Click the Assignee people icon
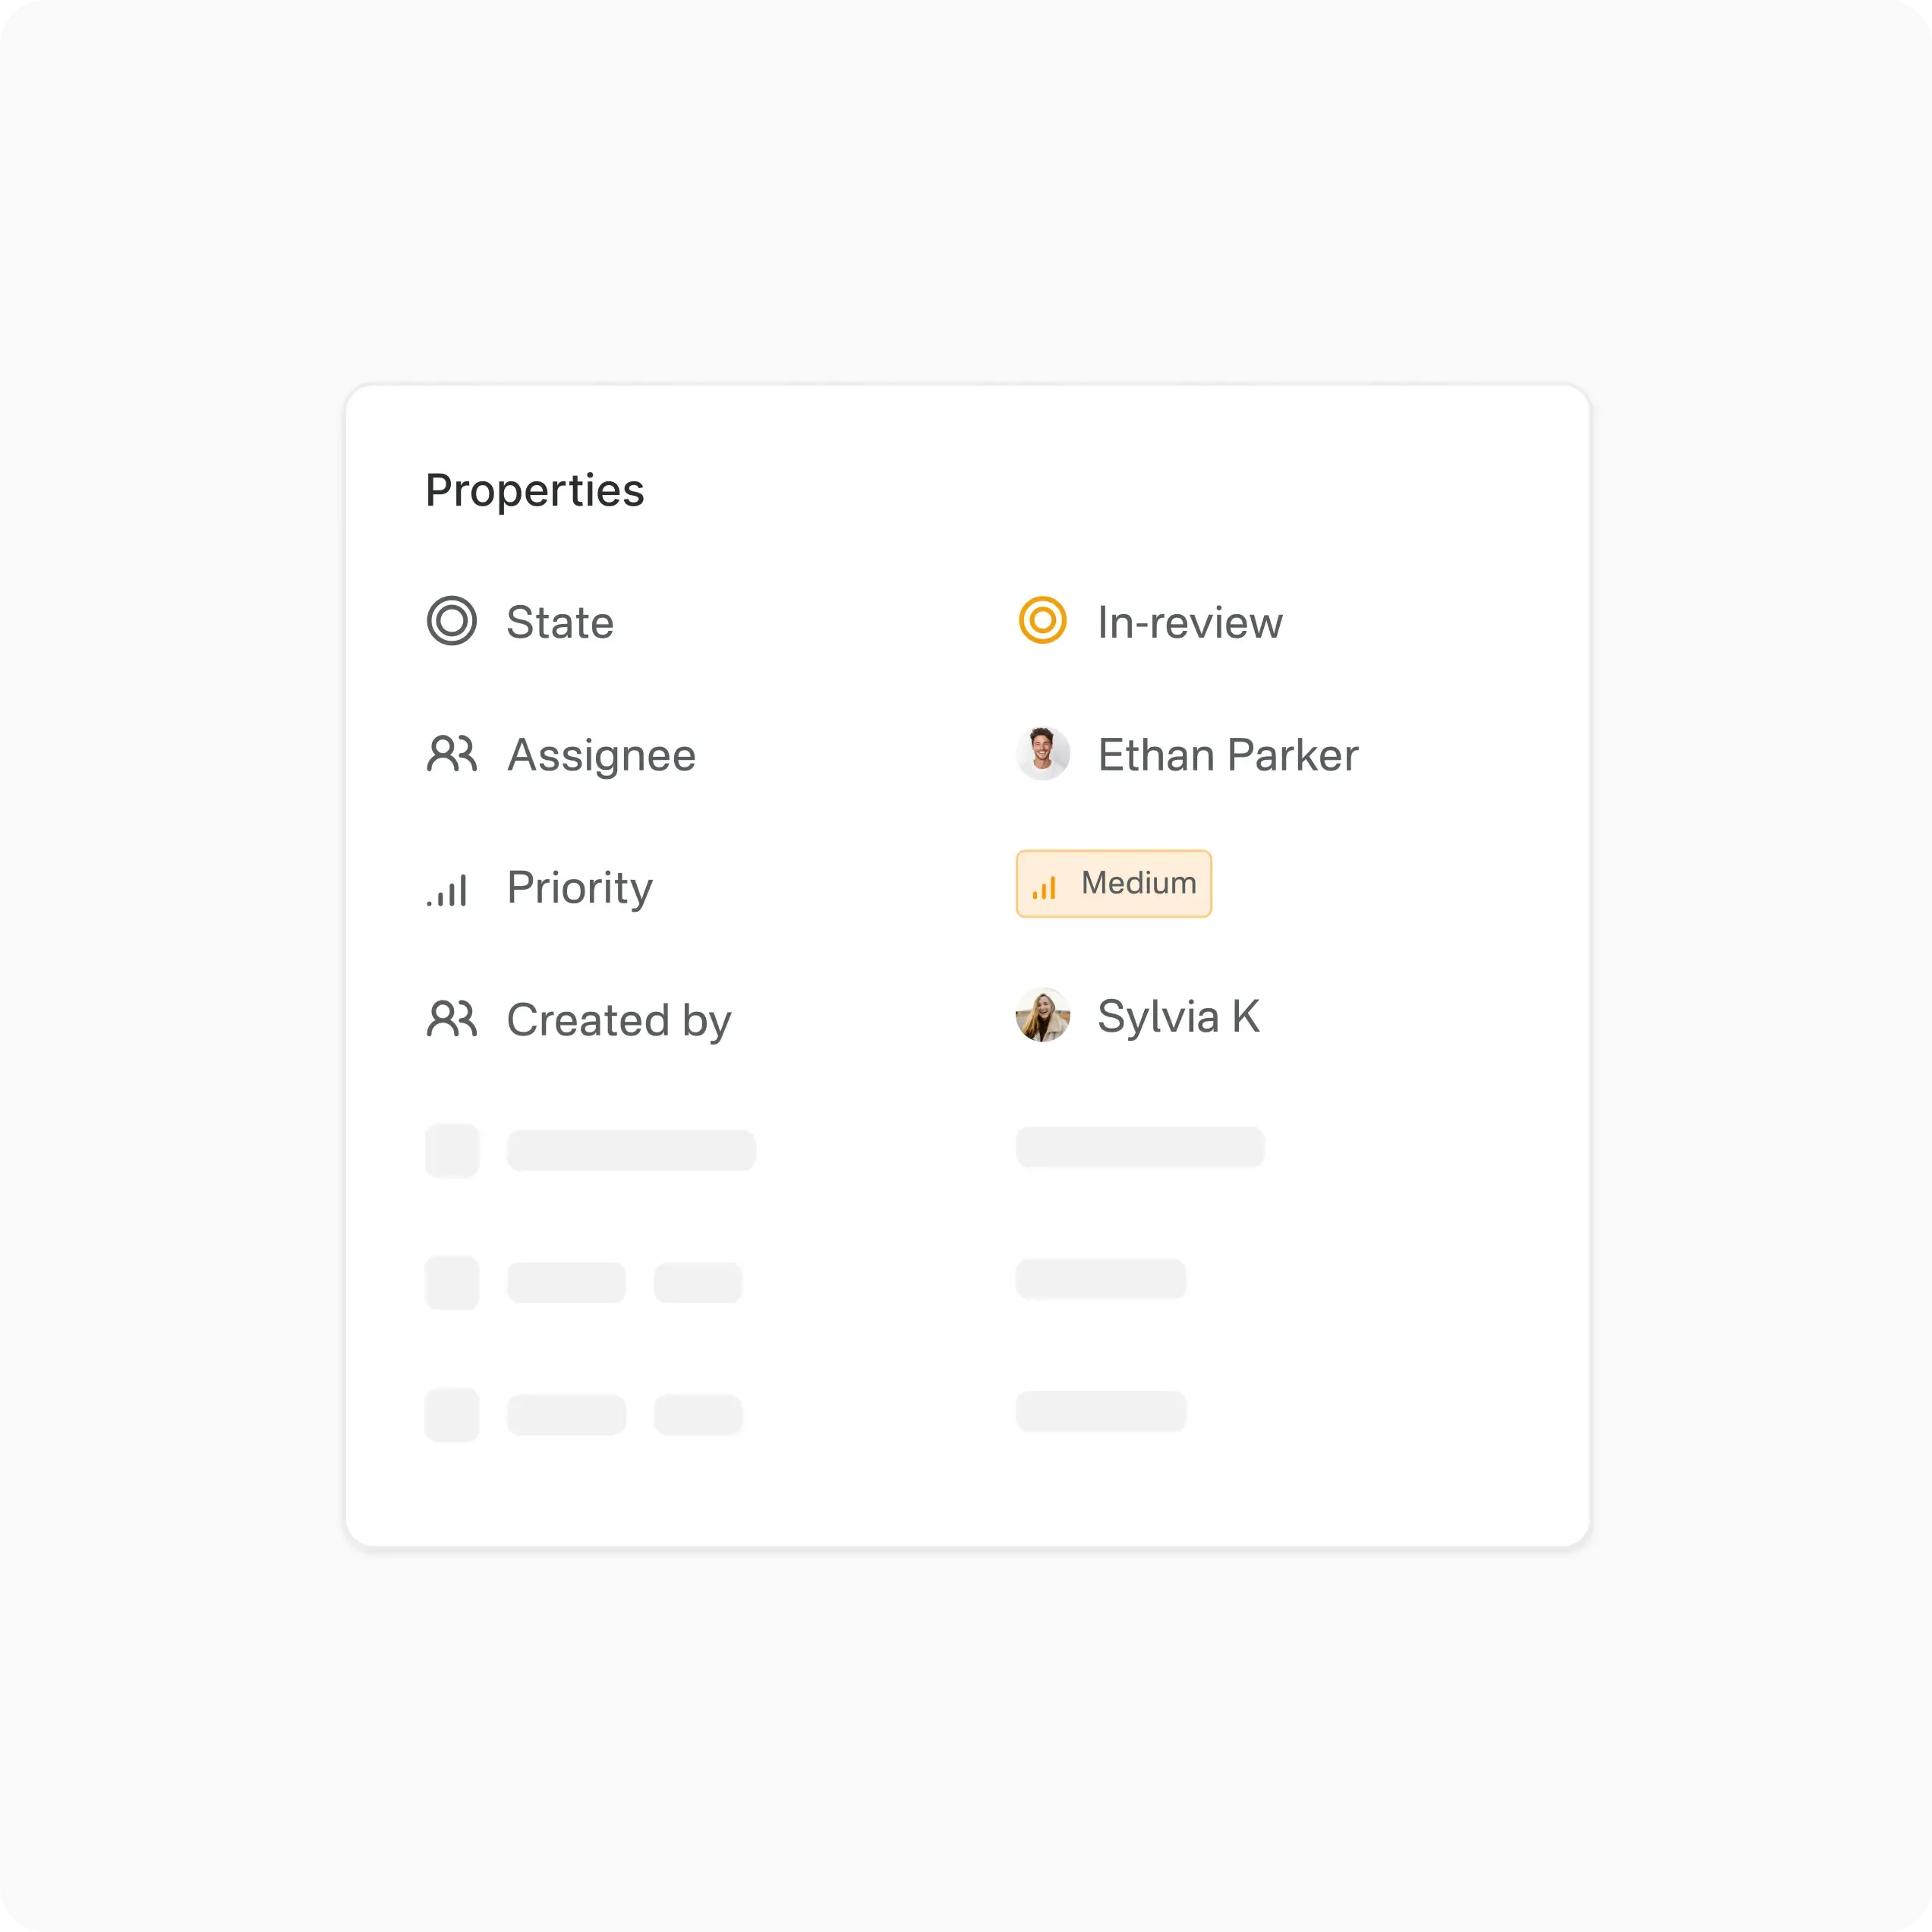Viewport: 1932px width, 1932px height. pos(452,754)
